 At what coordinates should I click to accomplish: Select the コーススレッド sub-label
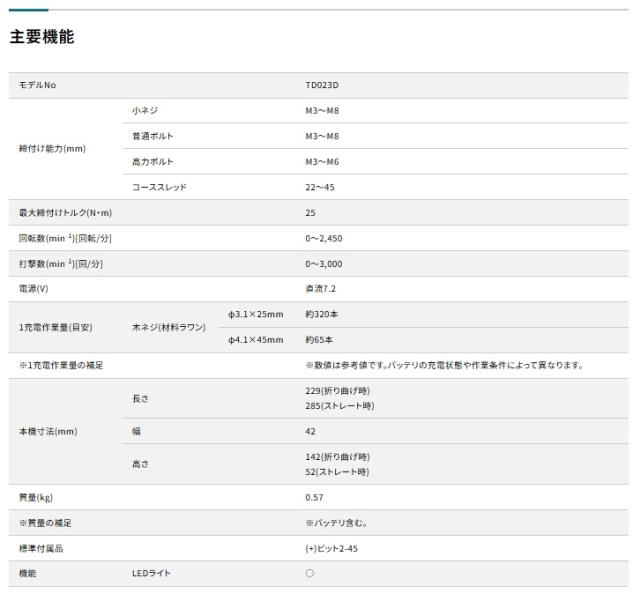tap(159, 187)
